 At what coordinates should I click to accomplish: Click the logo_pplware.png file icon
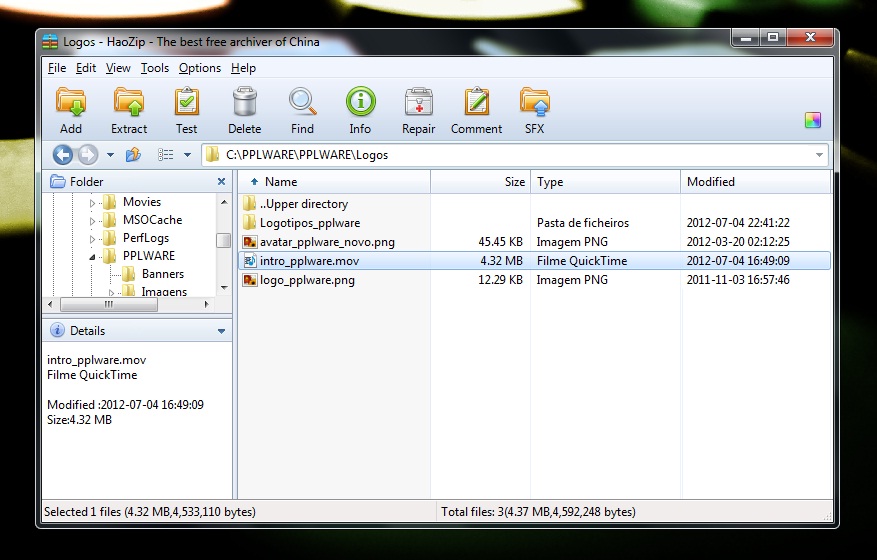[249, 280]
